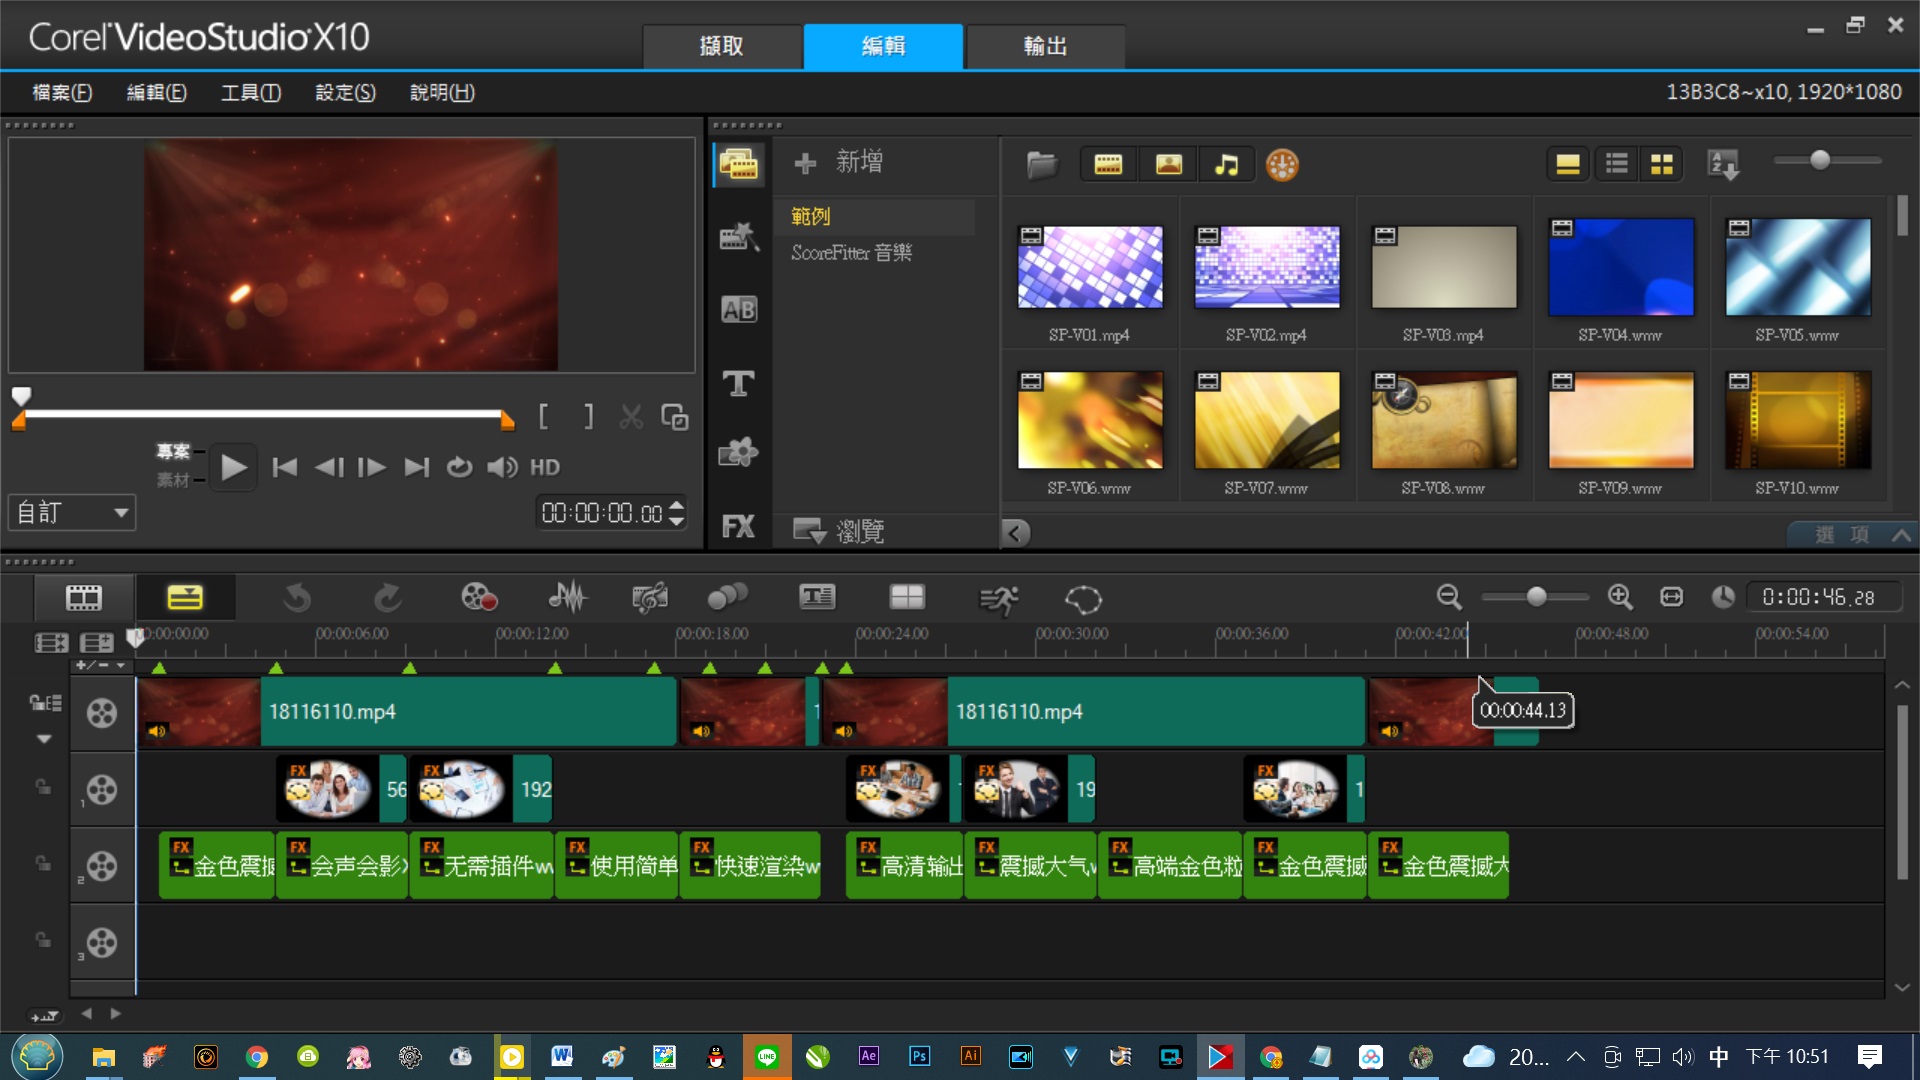Click the Undo arrow in timeline toolbar
This screenshot has width=1920, height=1080.
[x=297, y=598]
